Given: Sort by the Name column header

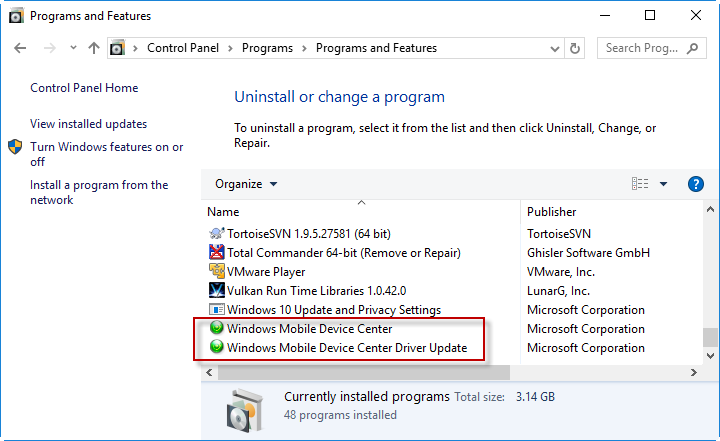Looking at the screenshot, I should (x=223, y=212).
